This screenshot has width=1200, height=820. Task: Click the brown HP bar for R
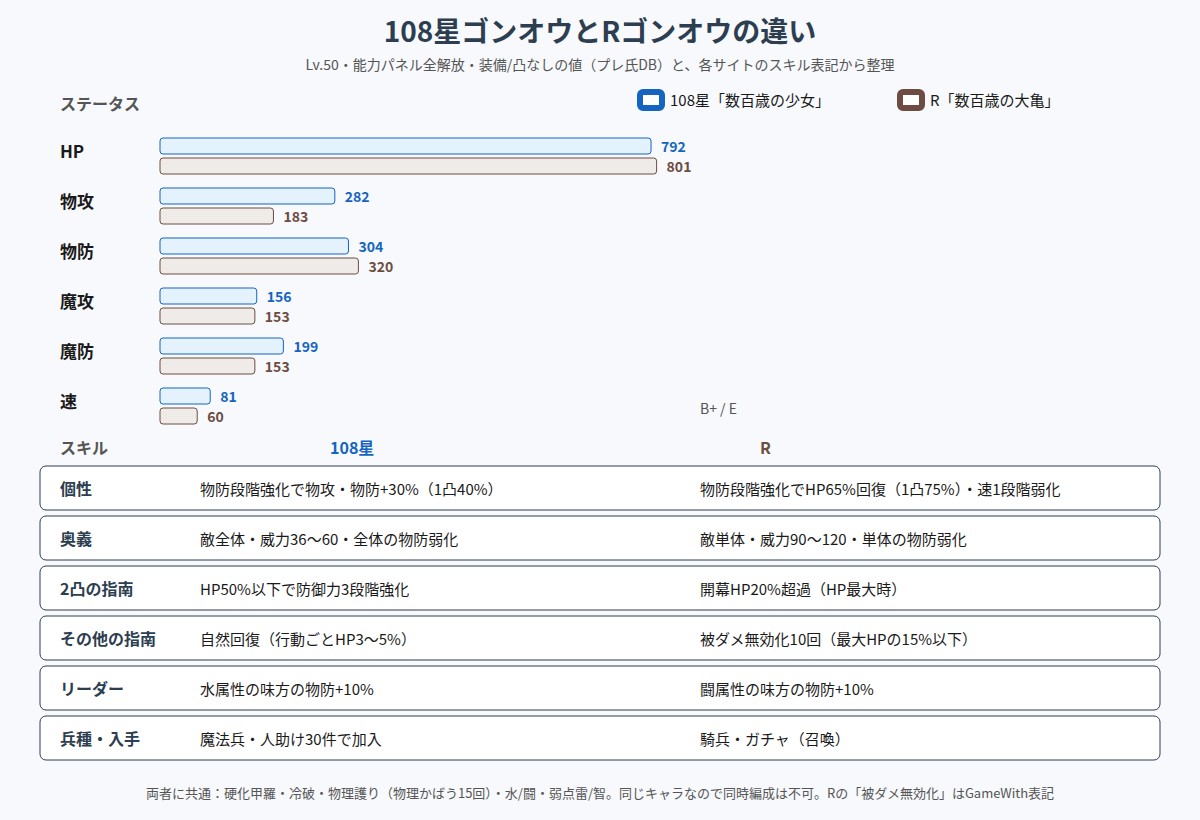tap(408, 166)
